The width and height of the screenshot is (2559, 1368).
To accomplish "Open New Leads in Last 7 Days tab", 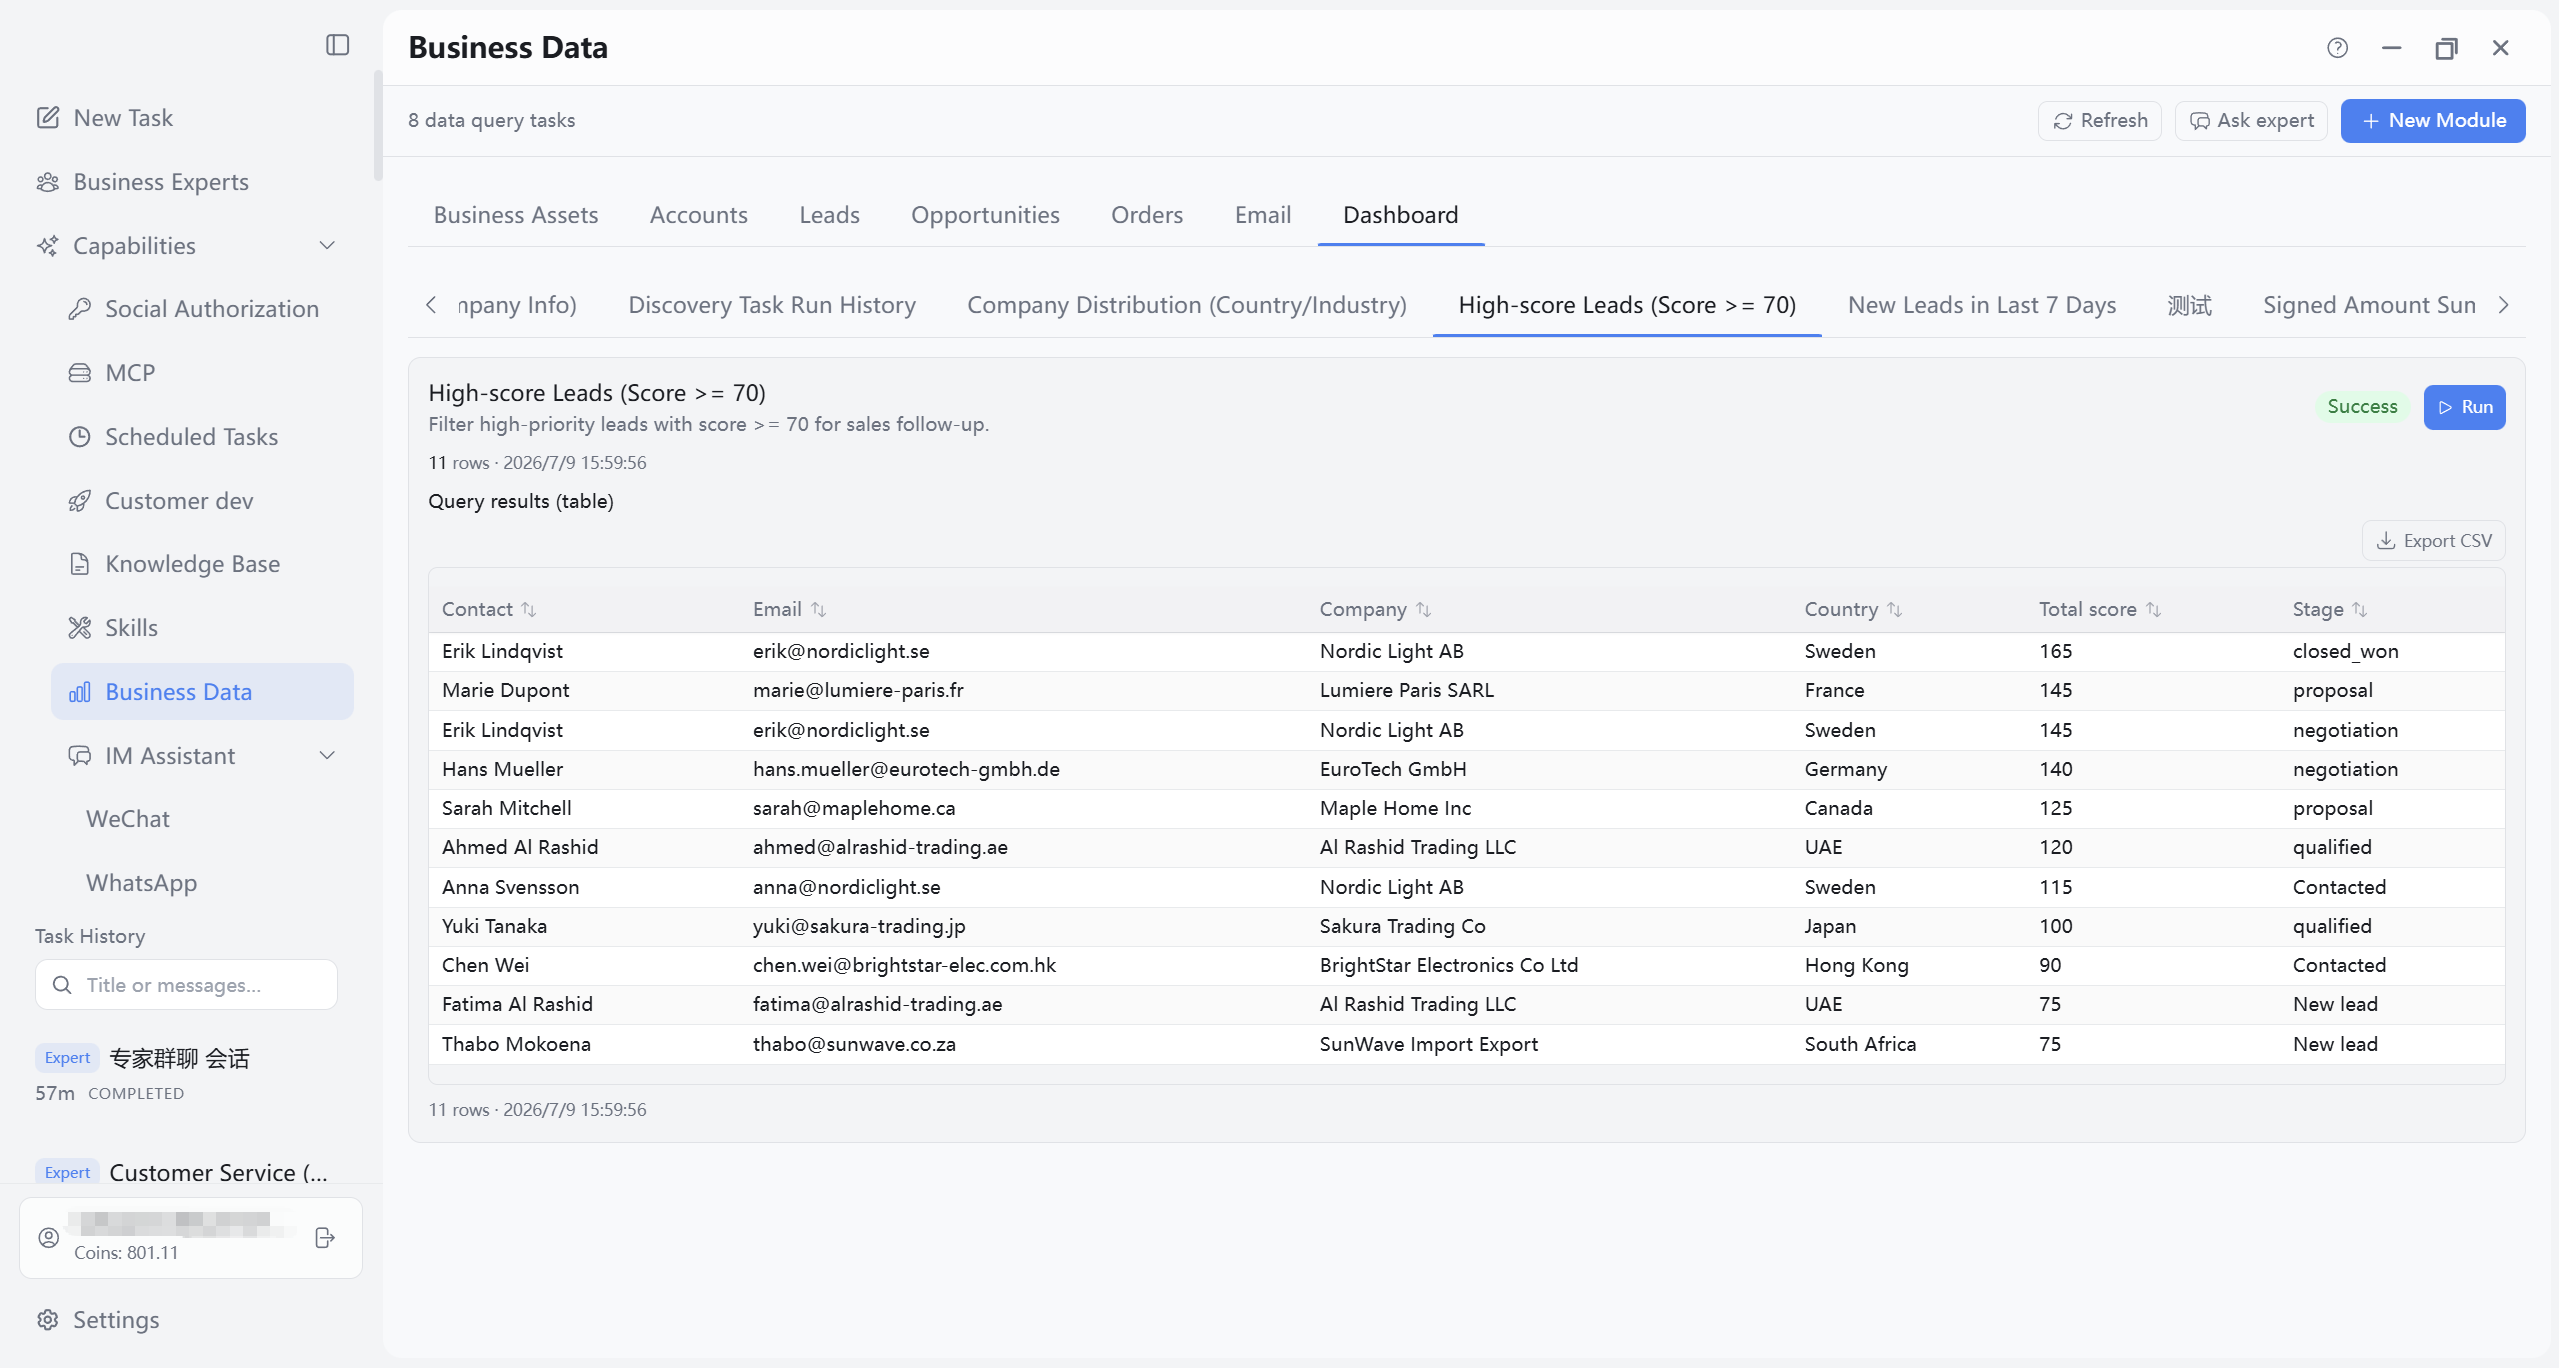I will [x=1982, y=305].
